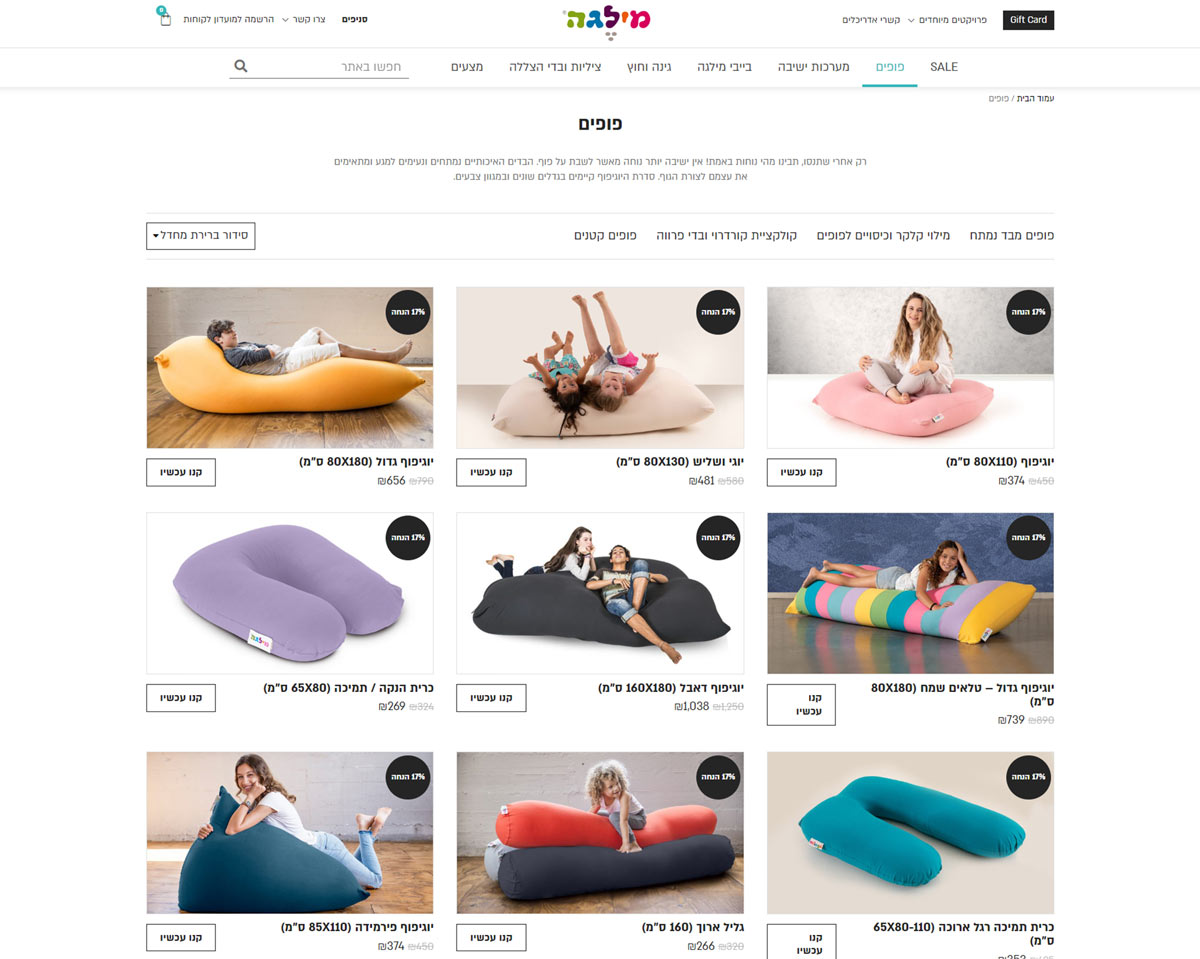The width and height of the screenshot is (1200, 959).
Task: Expand the פרויקטים מיוחדים dropdown
Action: 949,20
